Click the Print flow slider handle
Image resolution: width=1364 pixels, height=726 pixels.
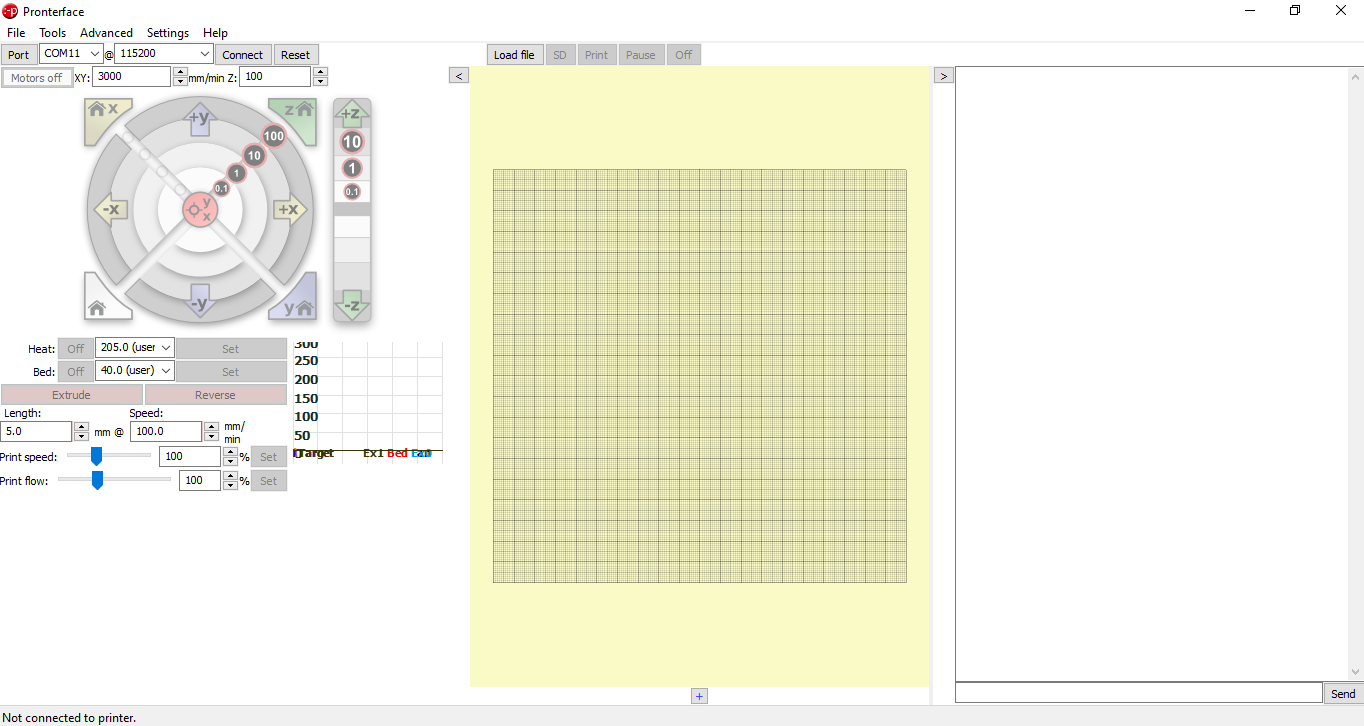(x=98, y=480)
